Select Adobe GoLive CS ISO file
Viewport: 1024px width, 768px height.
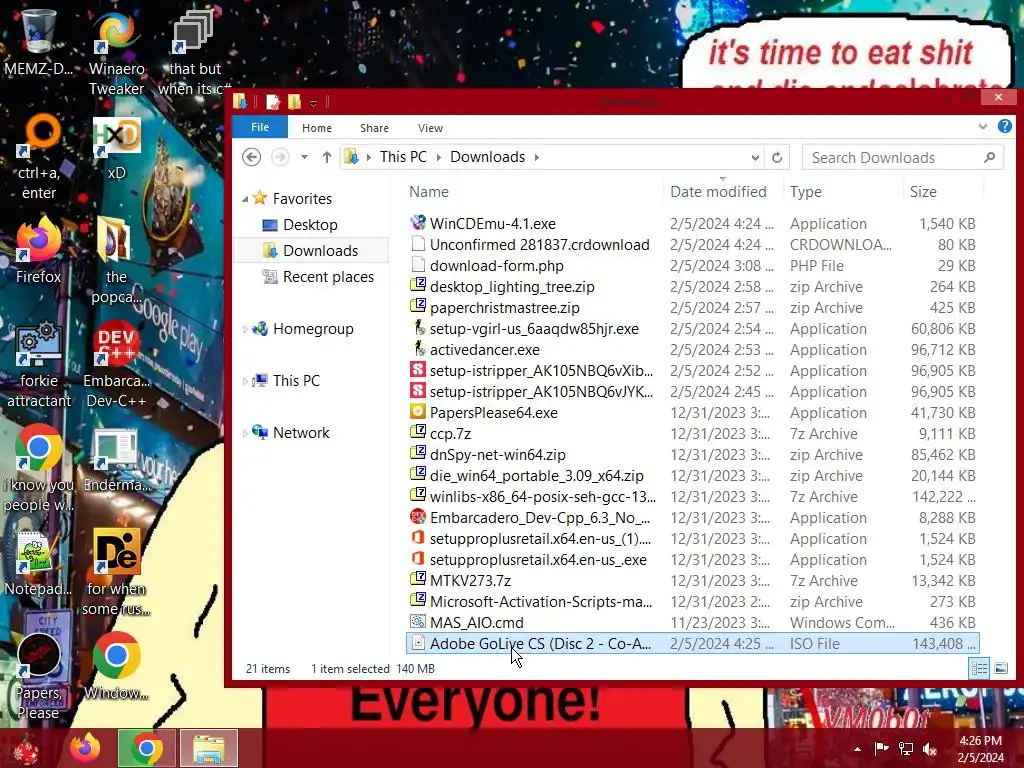click(692, 644)
